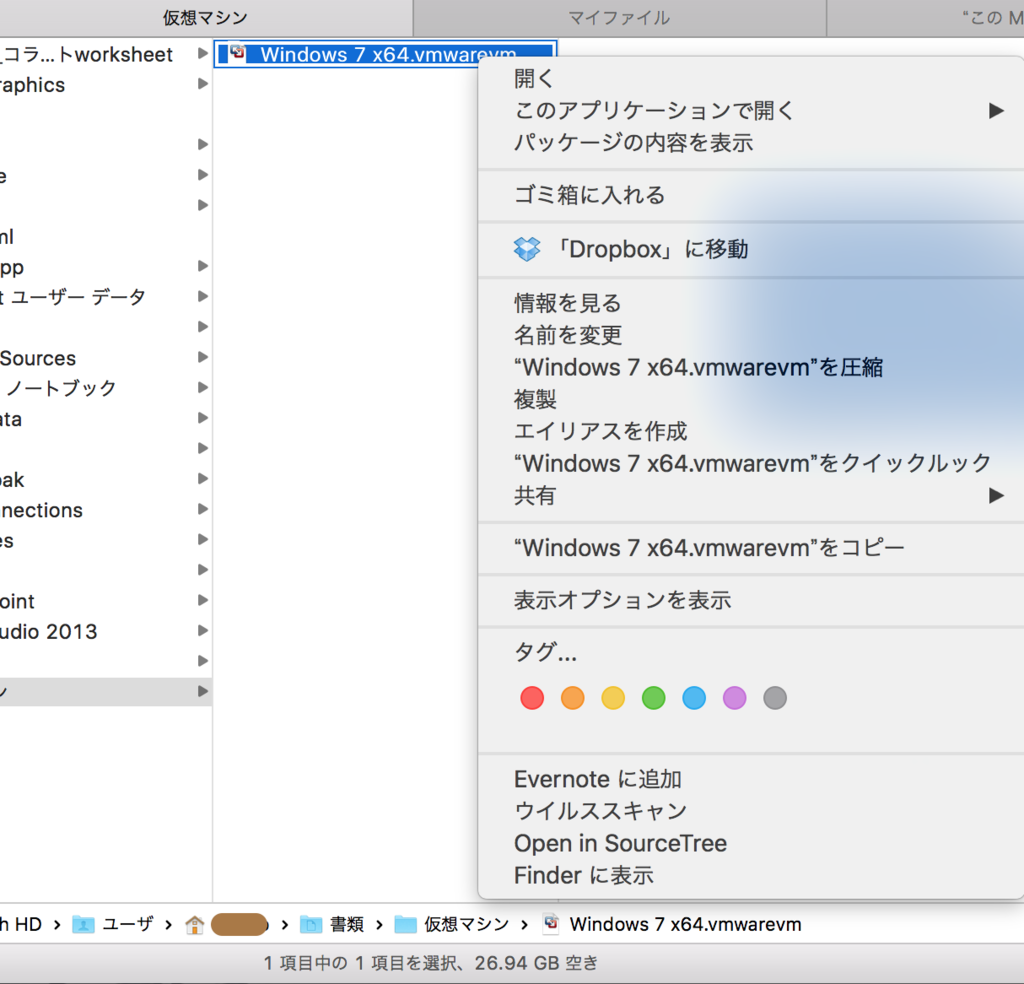Choose 複製 from the menu

click(751, 399)
